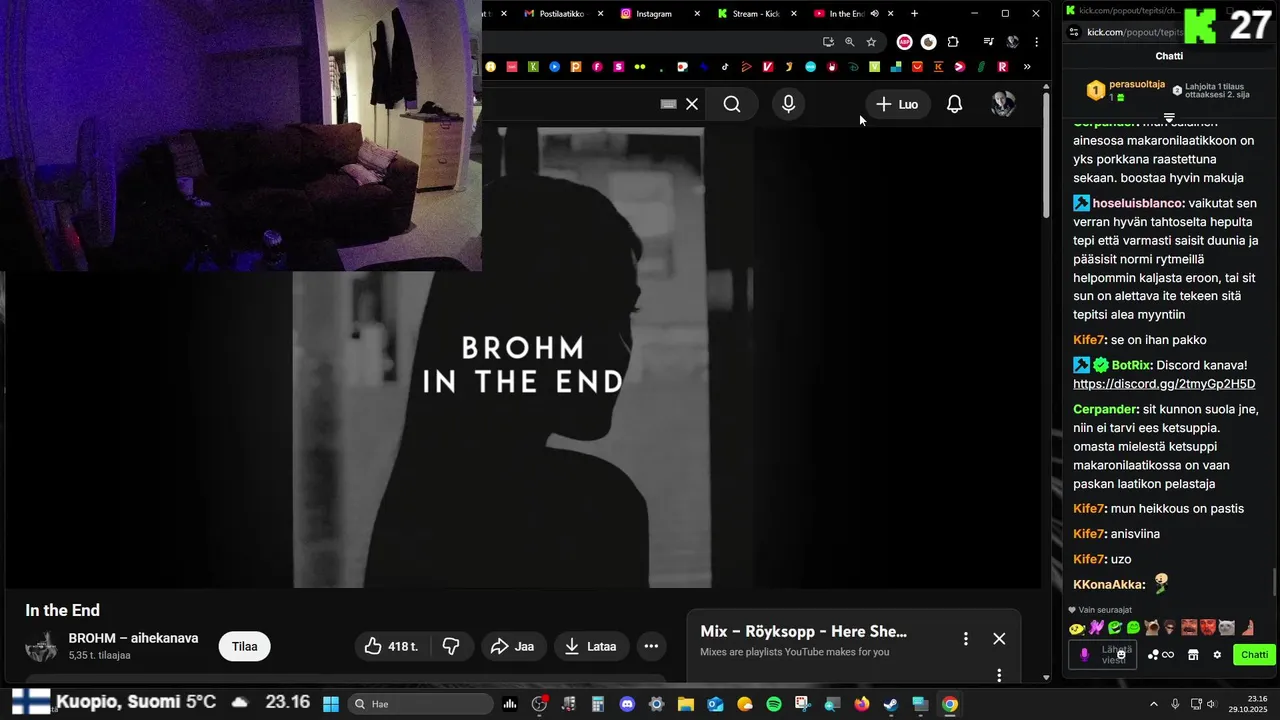Open the AdBlock Plus extension
Viewport: 1280px width, 720px height.
tap(904, 42)
